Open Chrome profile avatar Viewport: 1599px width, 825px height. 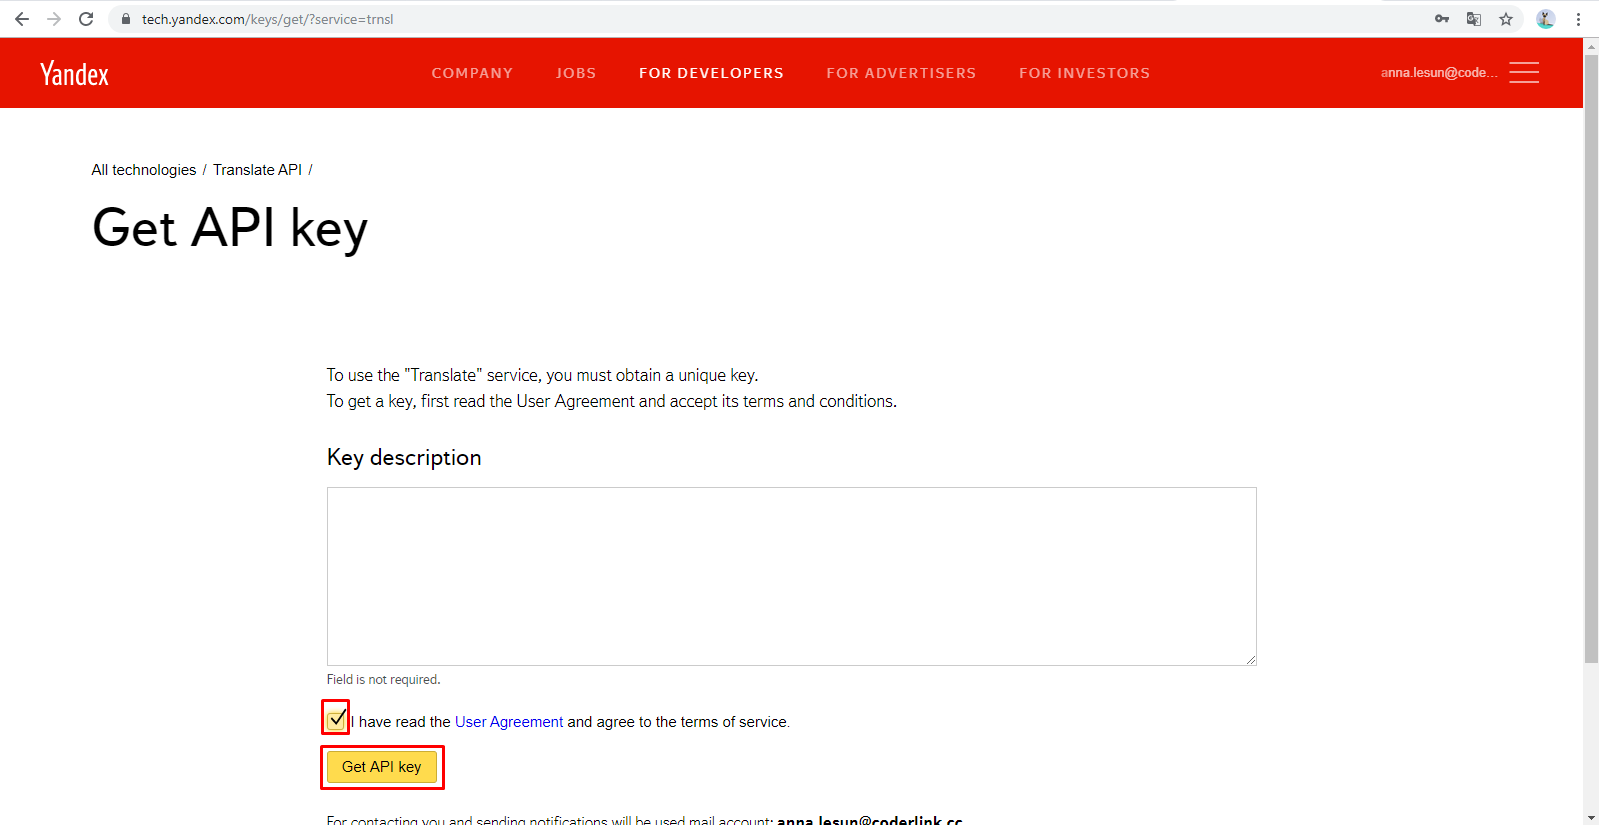(x=1546, y=19)
